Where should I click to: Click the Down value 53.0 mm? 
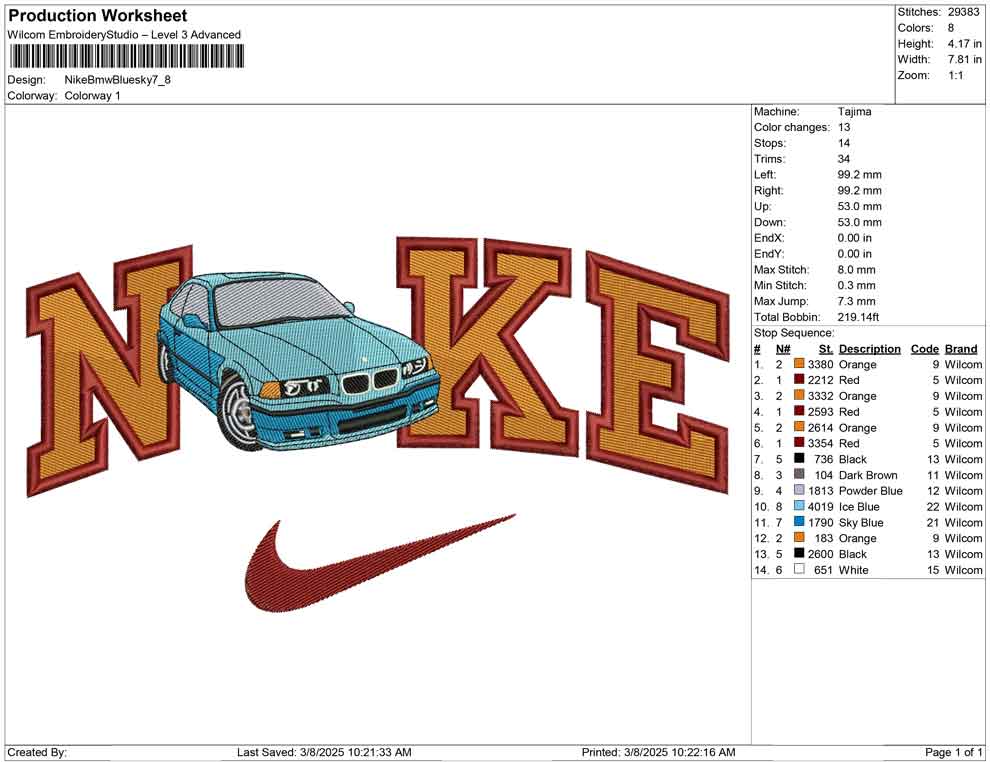pos(859,222)
